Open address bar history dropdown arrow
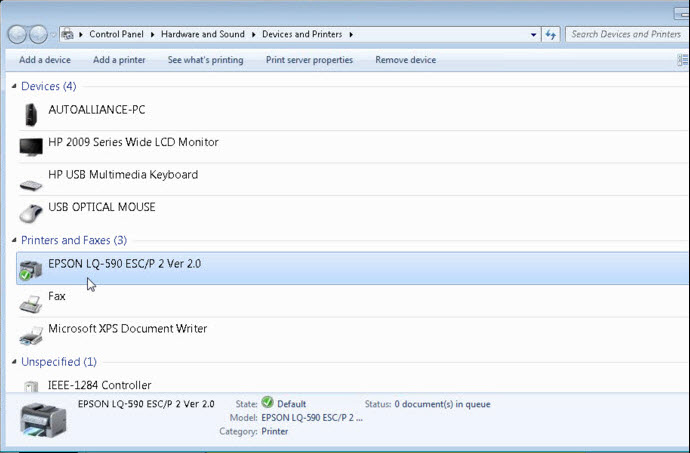The height and width of the screenshot is (453, 690). click(531, 34)
